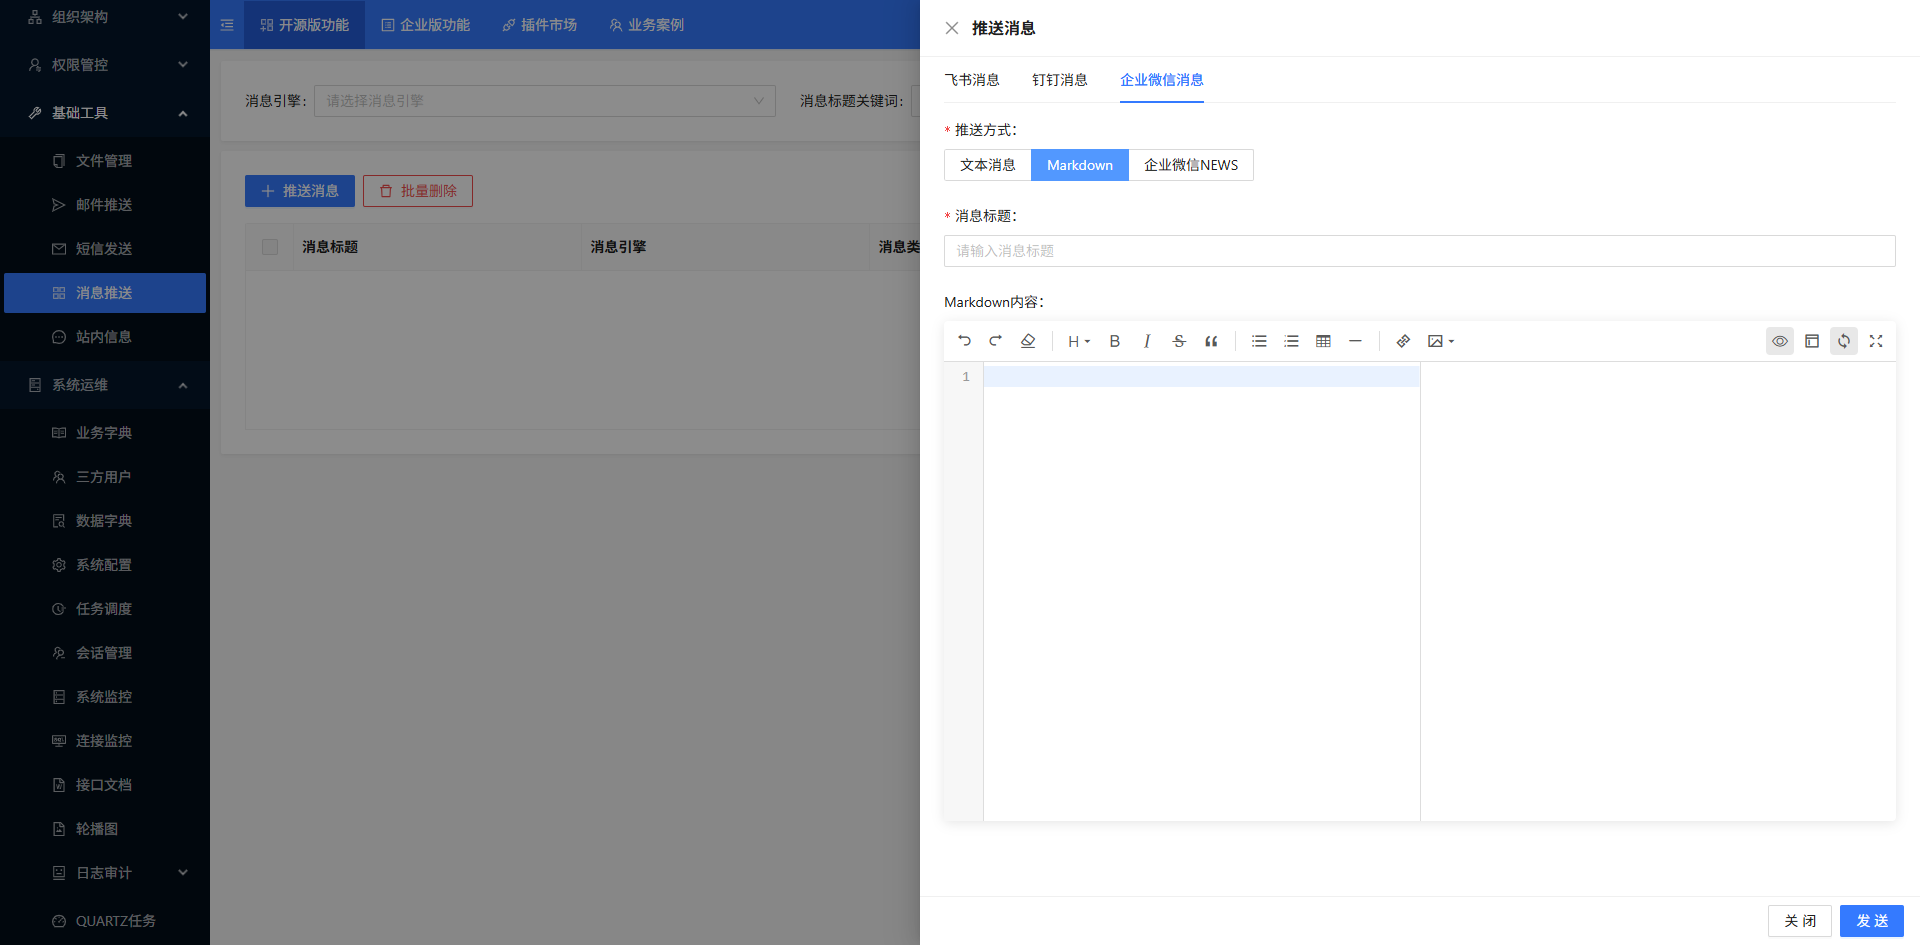
Task: Open 三方用户 in sidebar
Action: tap(105, 477)
